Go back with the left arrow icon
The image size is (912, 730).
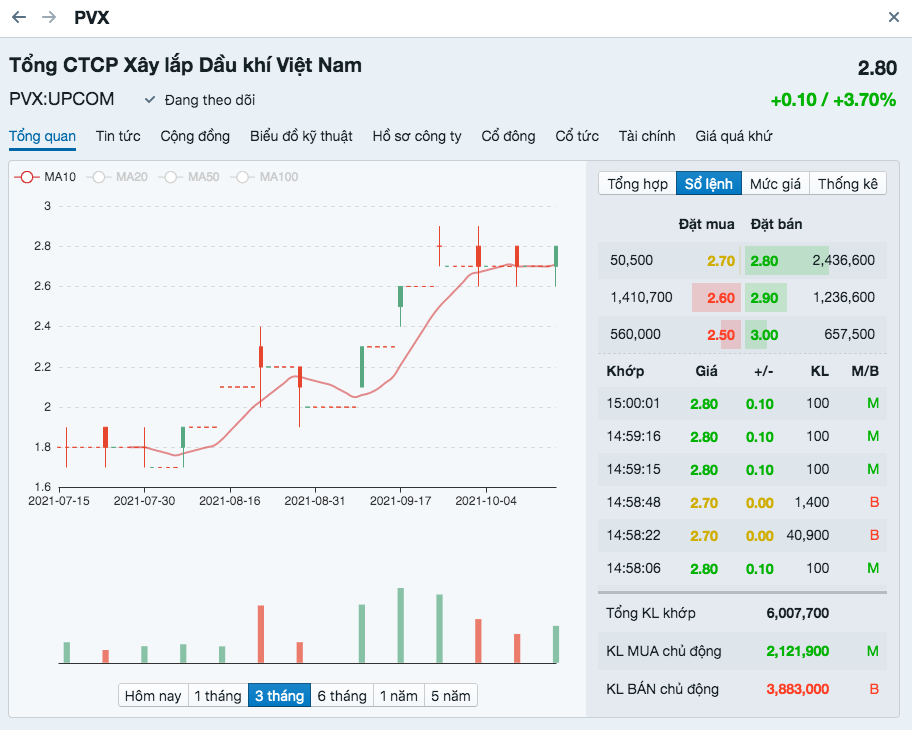pos(19,17)
